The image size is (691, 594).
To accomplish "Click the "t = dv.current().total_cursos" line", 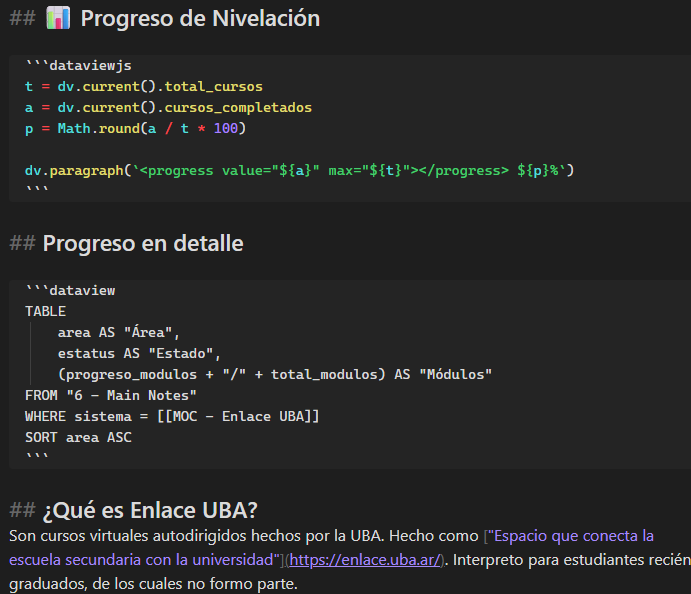I will [144, 86].
